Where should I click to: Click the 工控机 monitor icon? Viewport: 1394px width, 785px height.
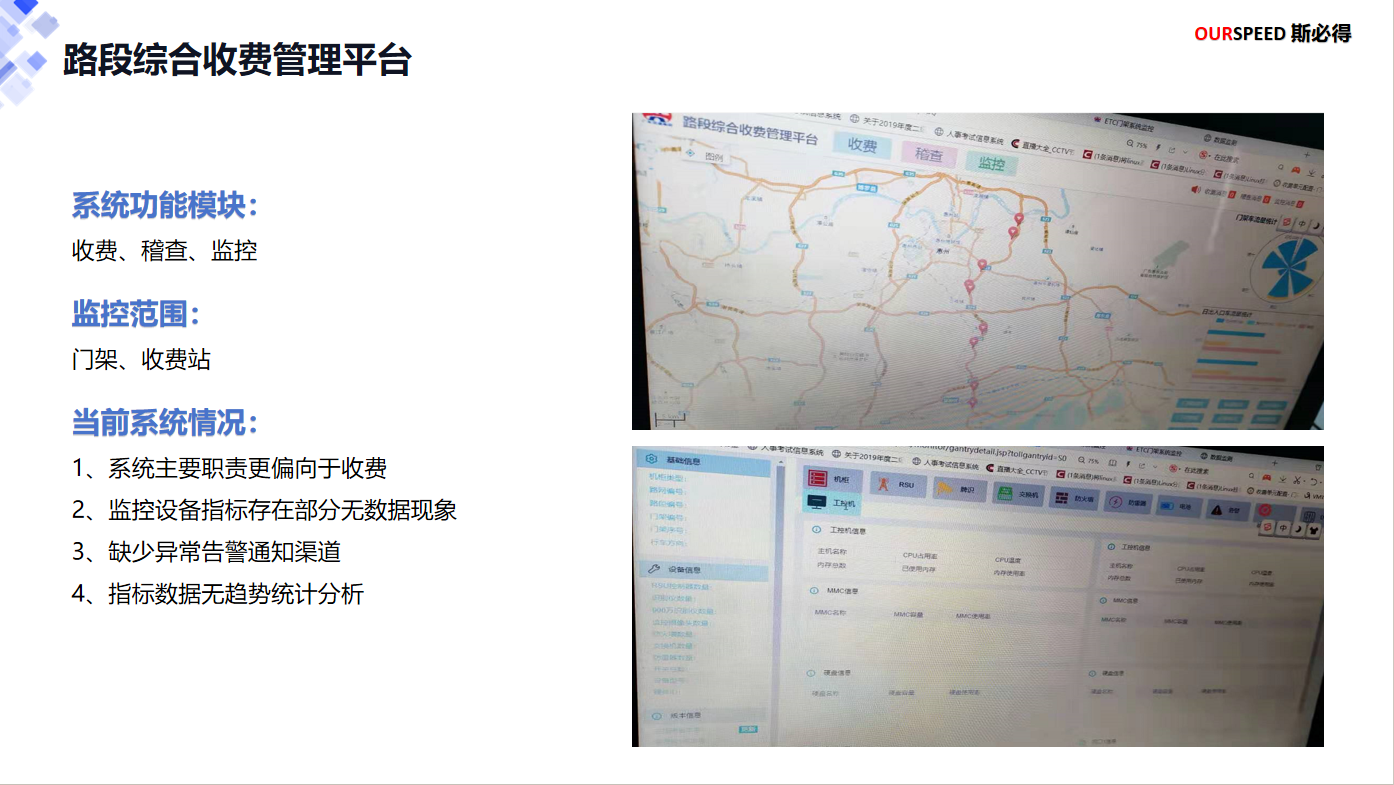point(817,502)
